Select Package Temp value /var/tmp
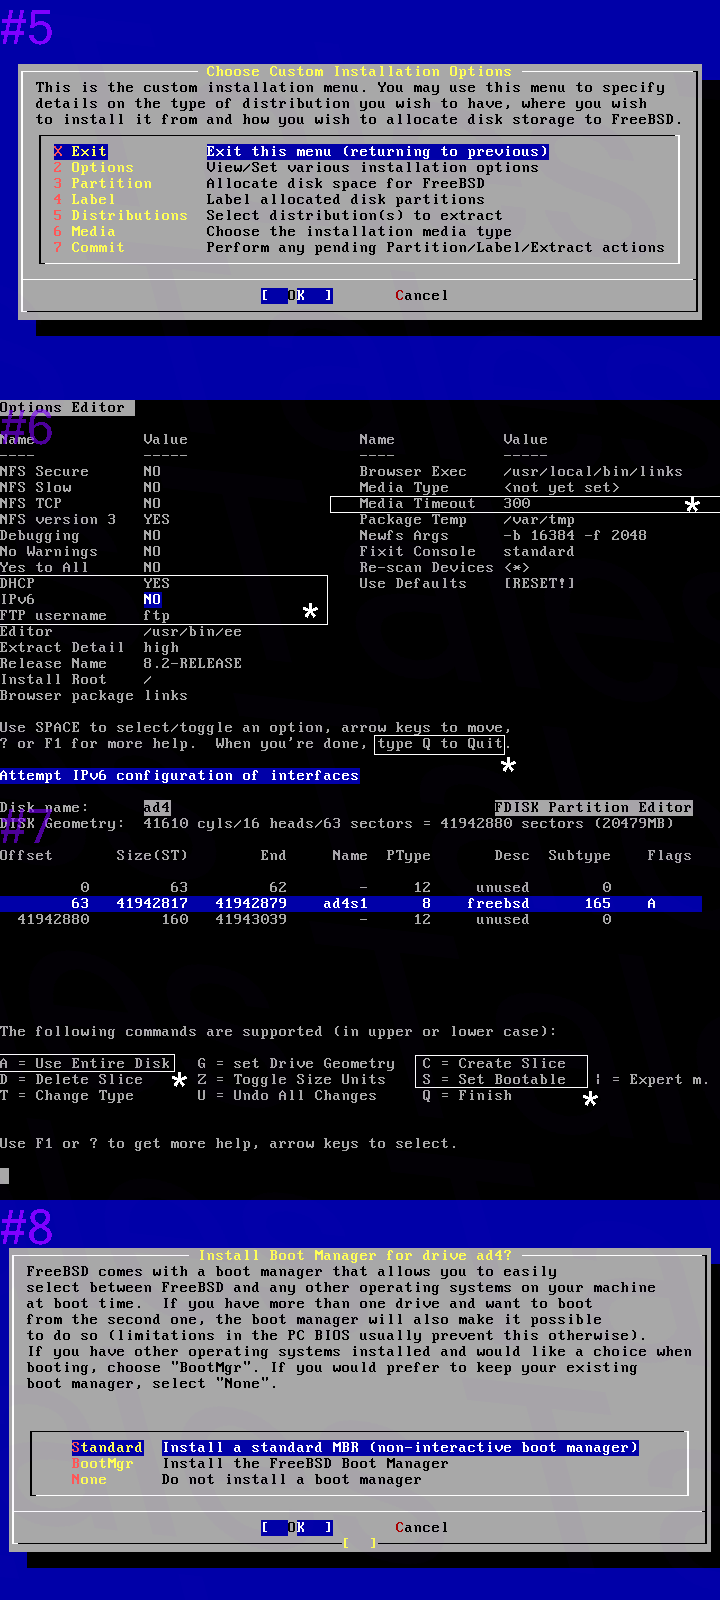The width and height of the screenshot is (720, 1600). pos(539,520)
